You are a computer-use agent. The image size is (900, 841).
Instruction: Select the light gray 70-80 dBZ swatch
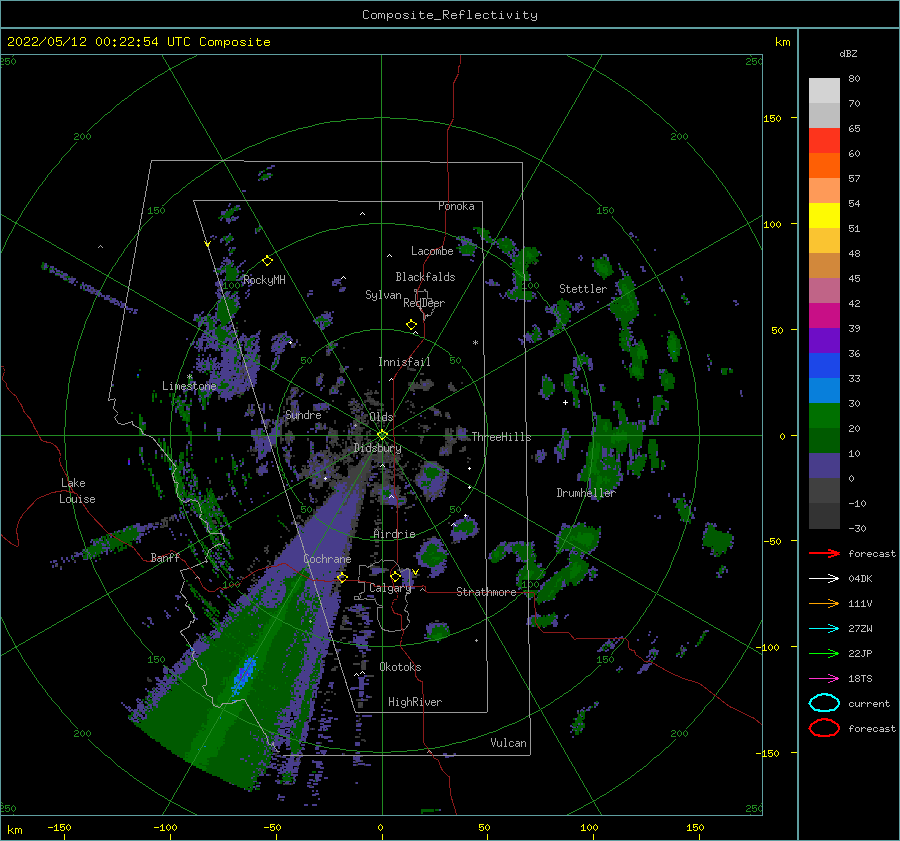[824, 91]
